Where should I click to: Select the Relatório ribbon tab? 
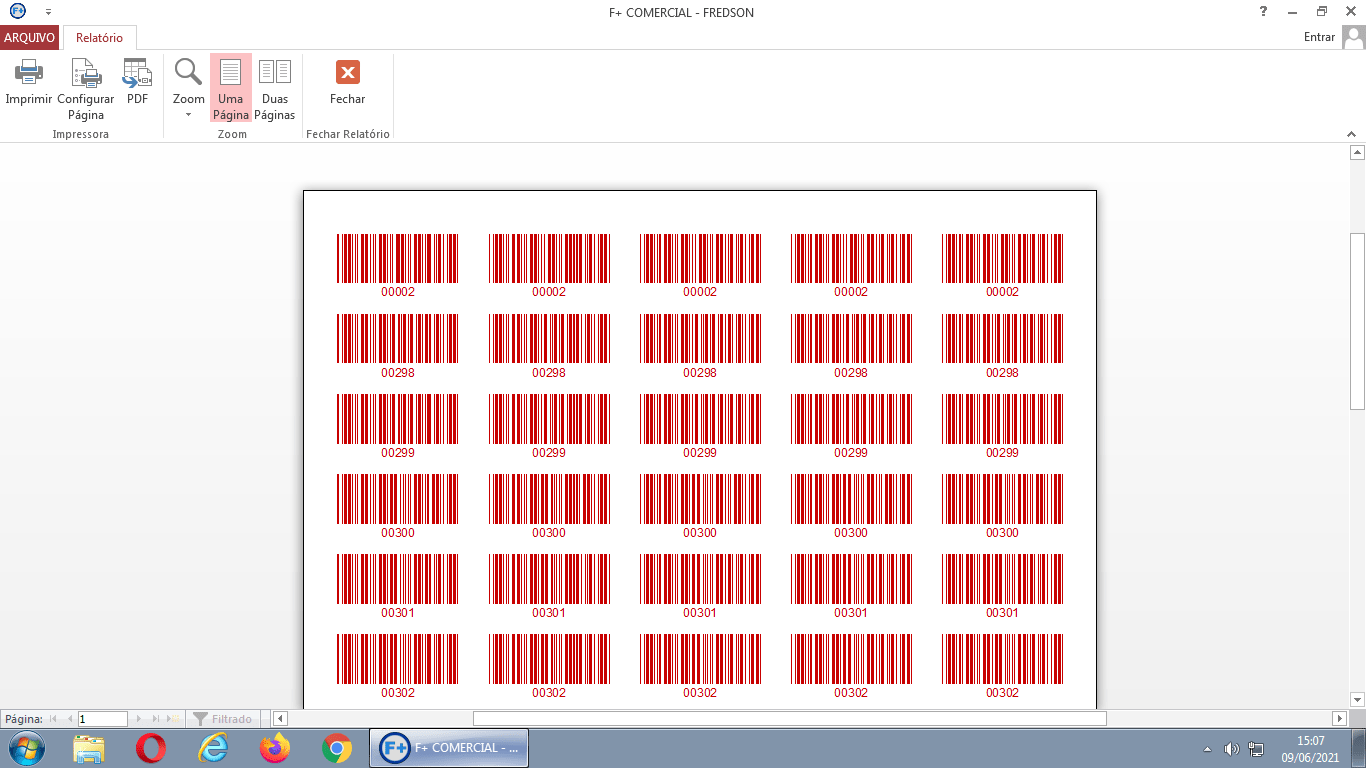coord(99,38)
